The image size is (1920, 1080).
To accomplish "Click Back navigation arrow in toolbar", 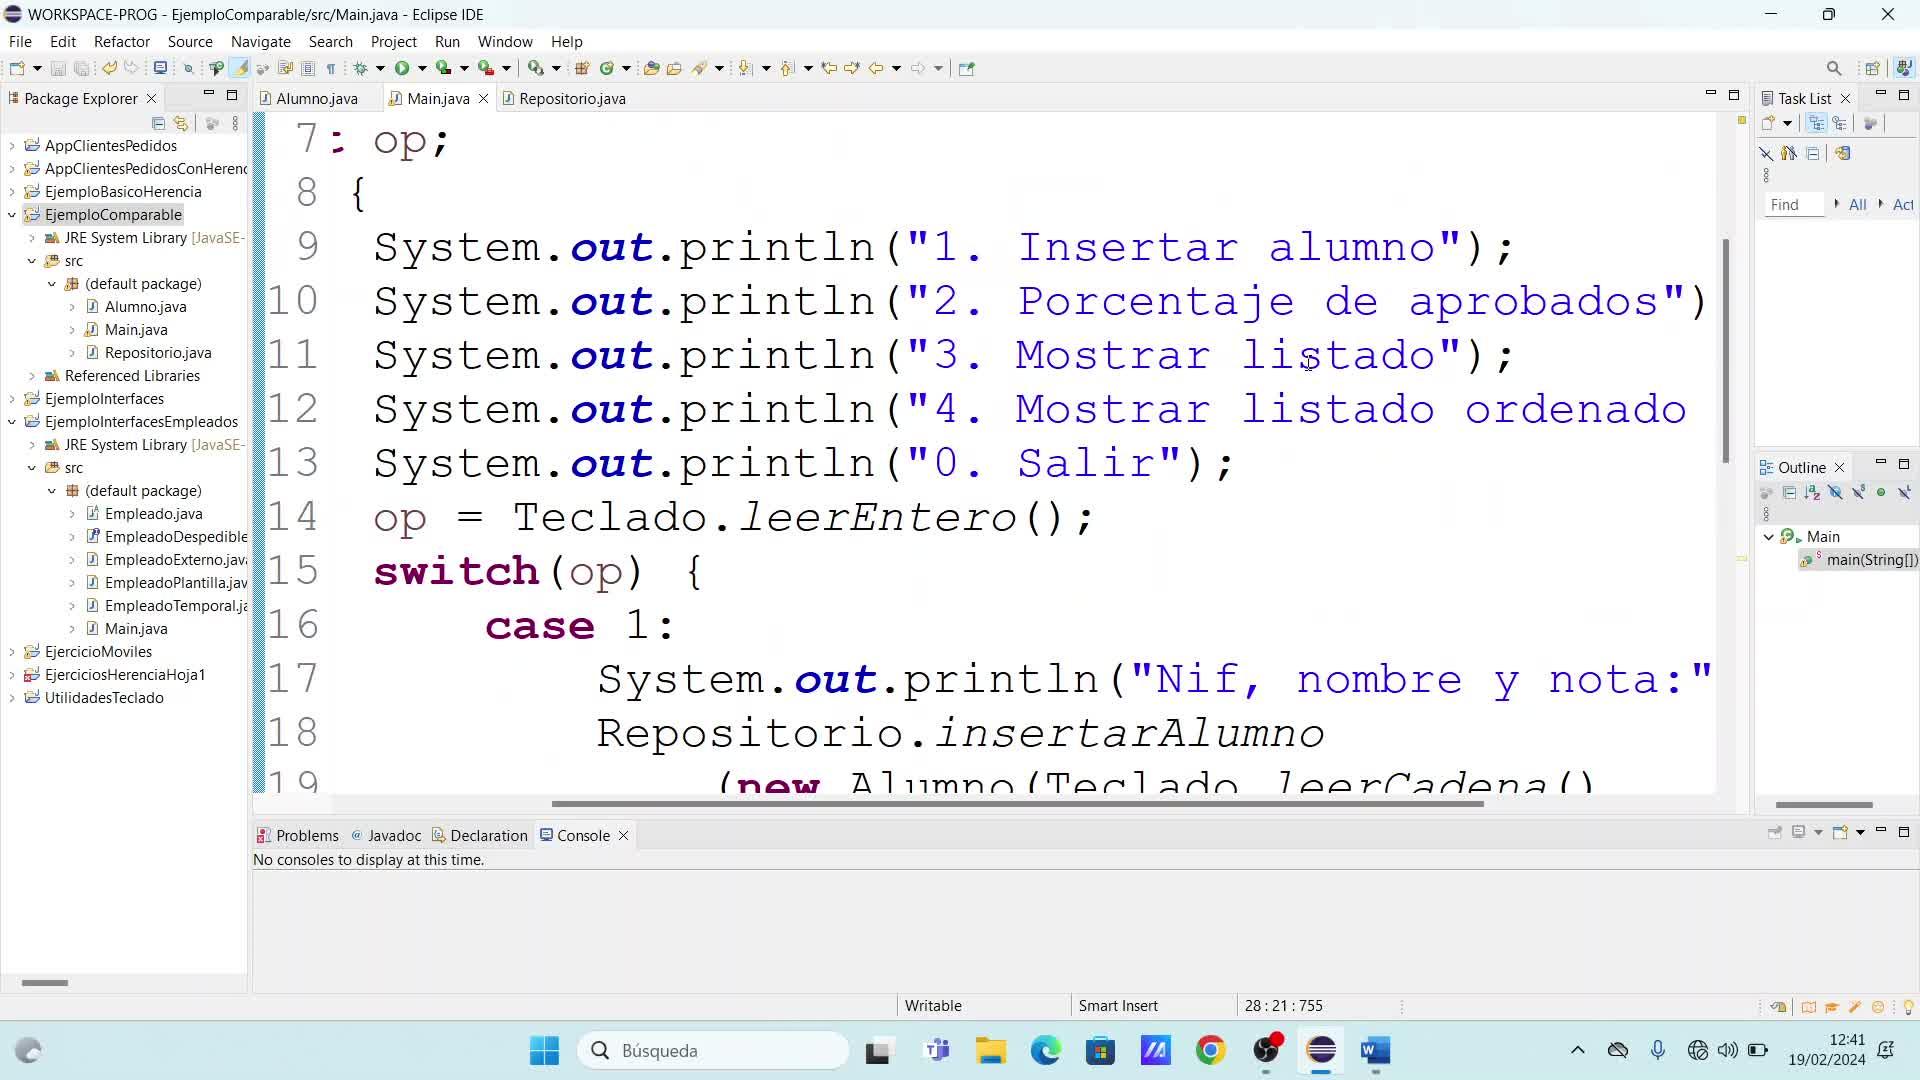I will pos(876,68).
